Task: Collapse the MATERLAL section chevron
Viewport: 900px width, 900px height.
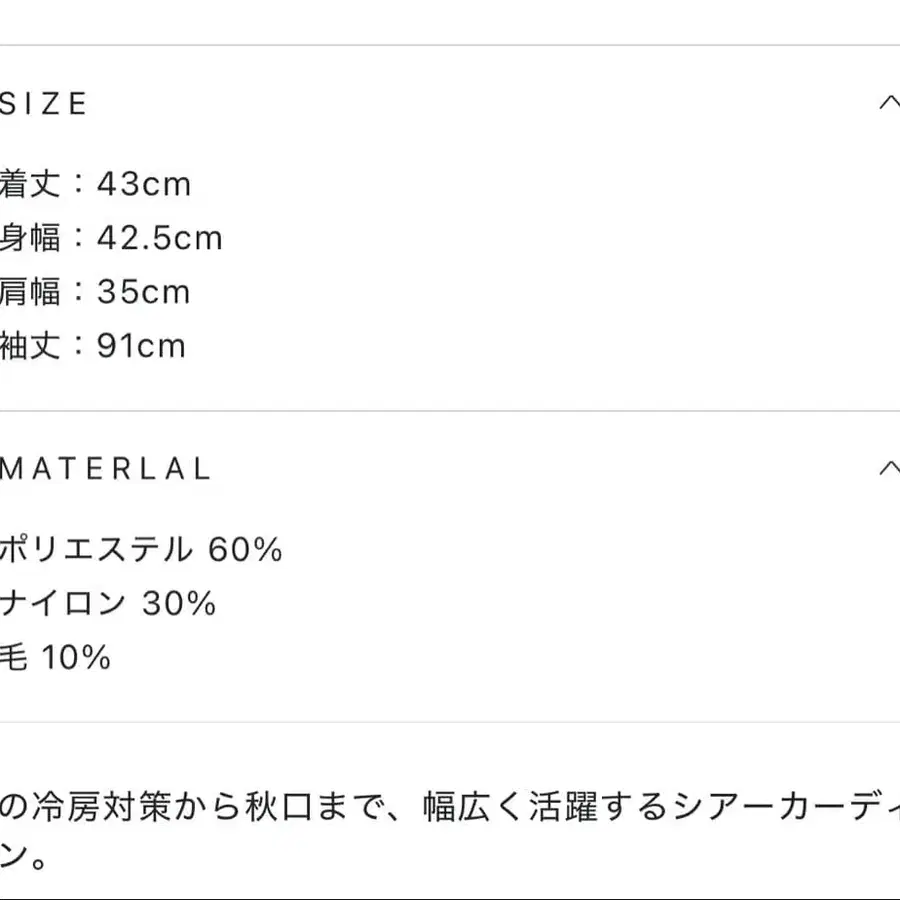Action: point(888,468)
